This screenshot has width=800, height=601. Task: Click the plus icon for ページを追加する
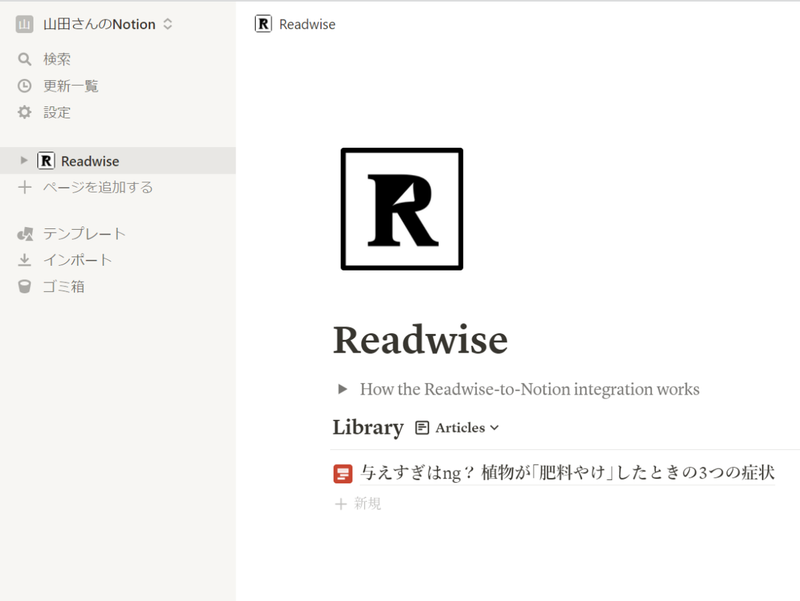[x=24, y=187]
